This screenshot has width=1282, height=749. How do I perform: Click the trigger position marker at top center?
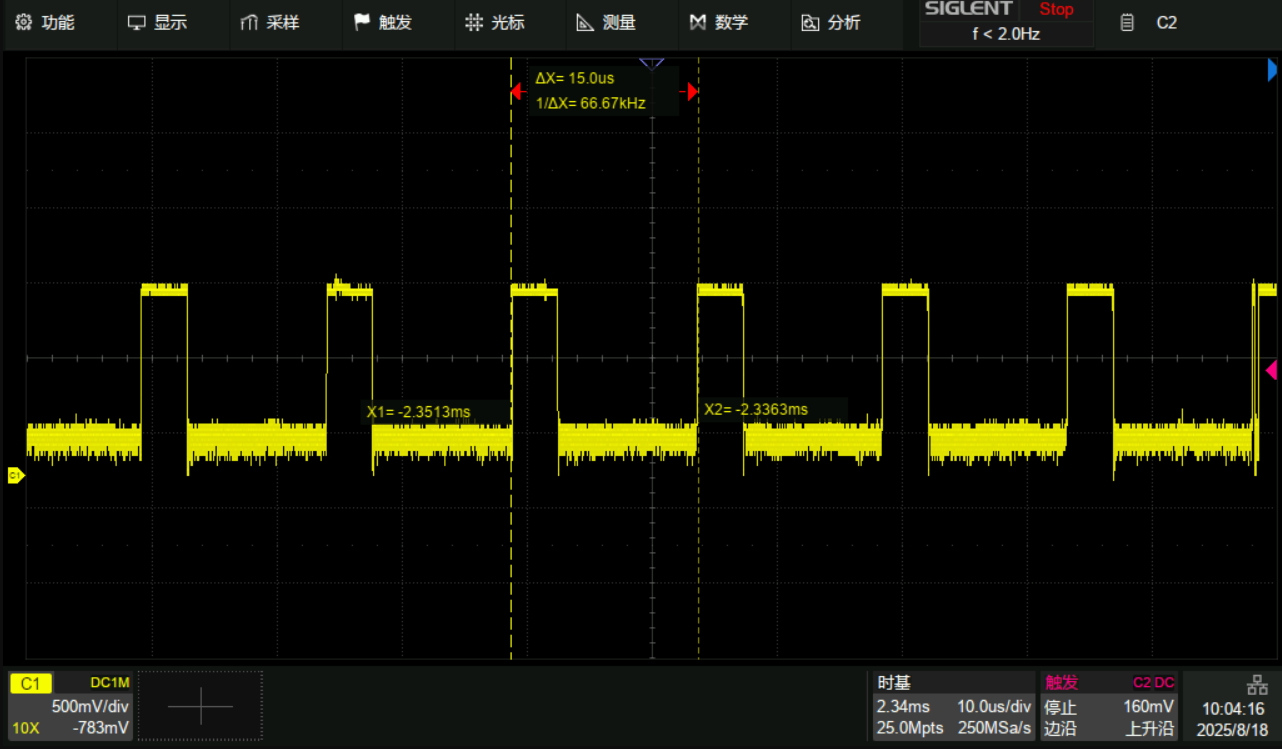click(x=652, y=64)
